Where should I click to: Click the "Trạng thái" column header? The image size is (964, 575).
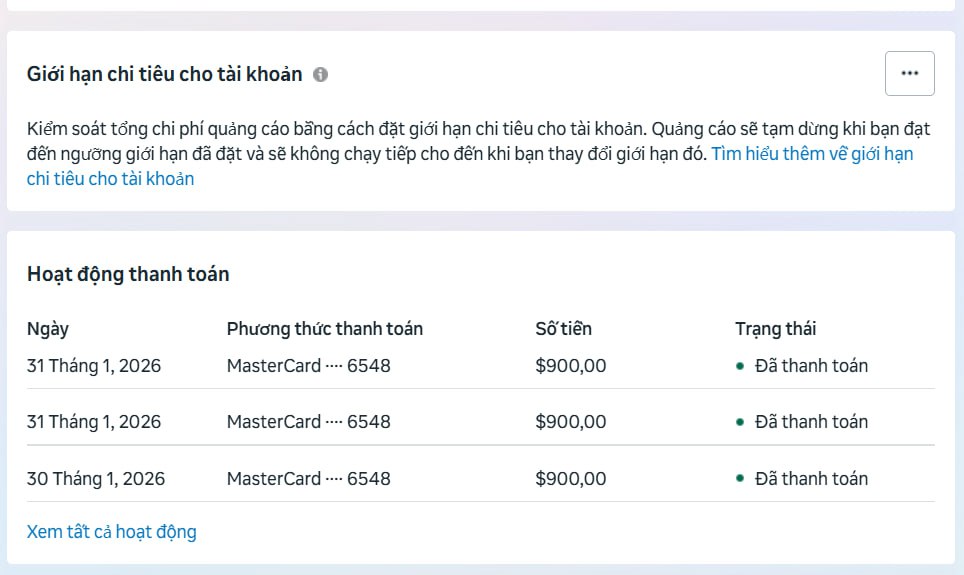776,329
